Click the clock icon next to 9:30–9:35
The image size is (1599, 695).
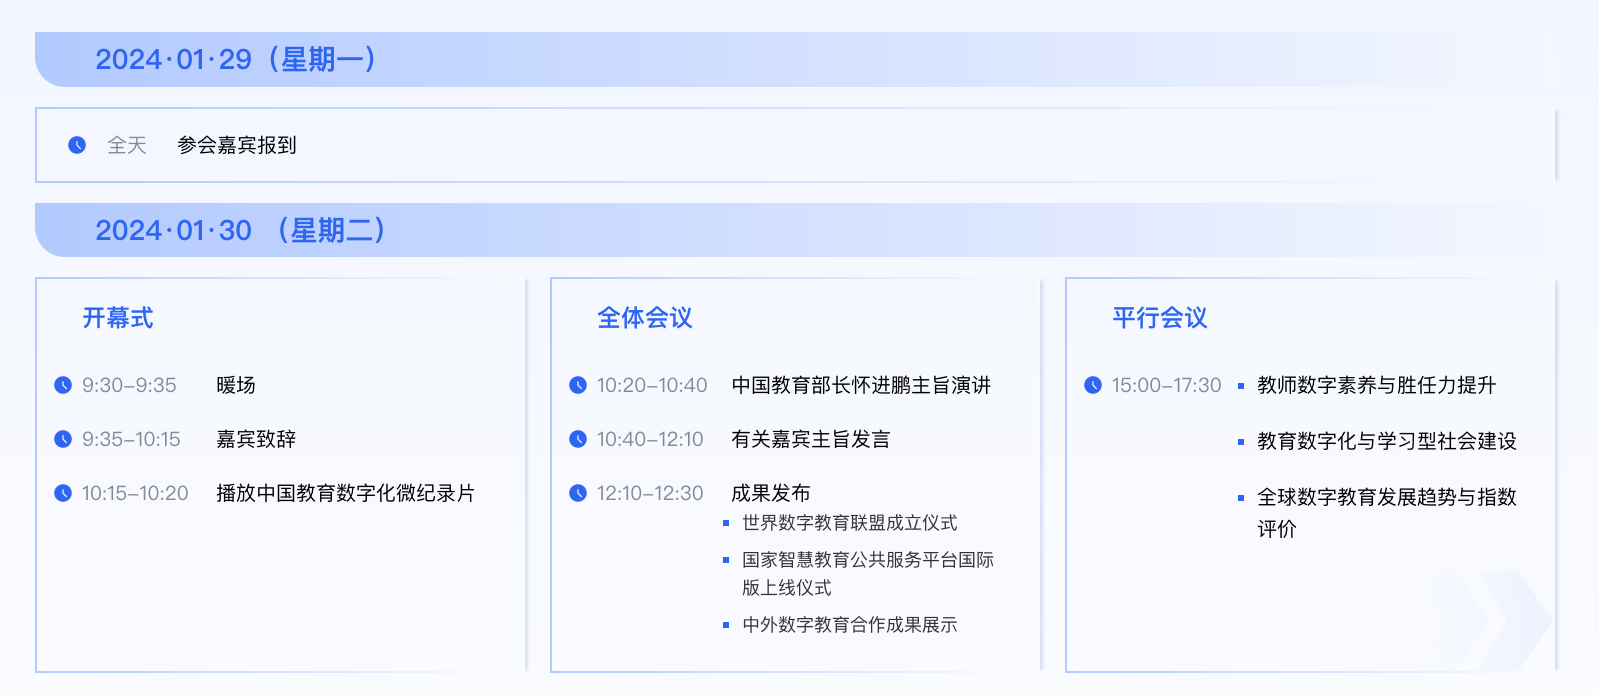63,385
